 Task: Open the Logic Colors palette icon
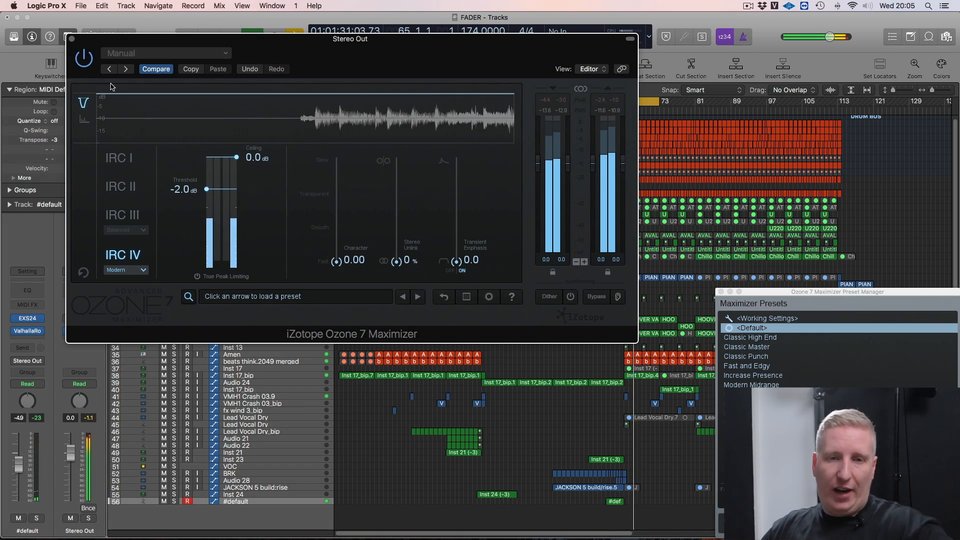941,67
